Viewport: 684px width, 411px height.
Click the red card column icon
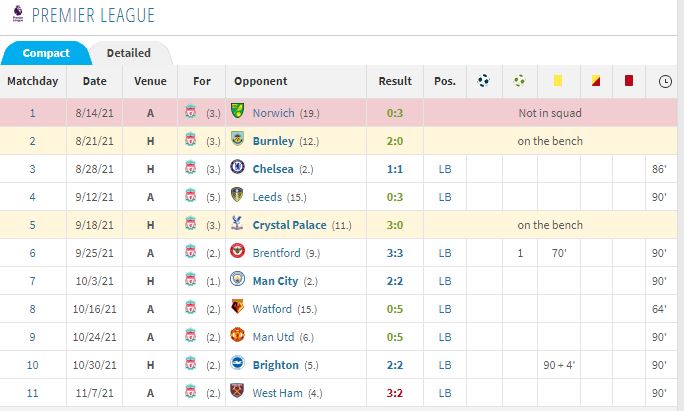(629, 81)
